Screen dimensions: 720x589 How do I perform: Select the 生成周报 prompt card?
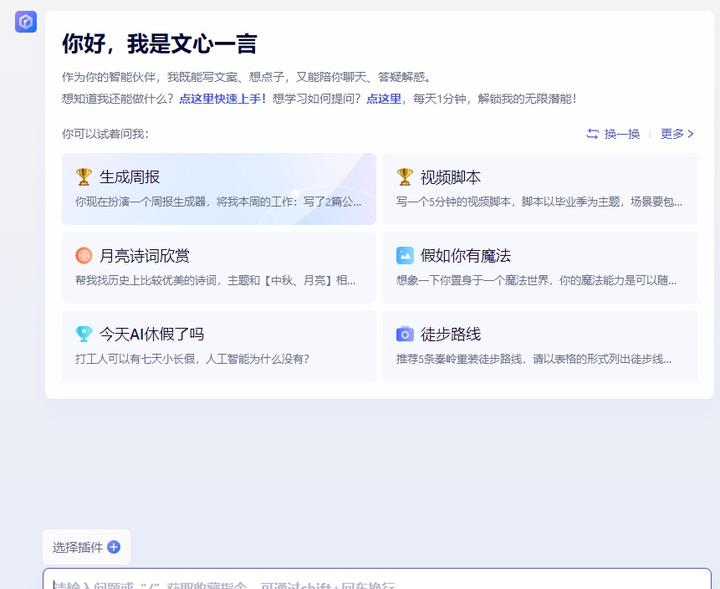coord(219,189)
